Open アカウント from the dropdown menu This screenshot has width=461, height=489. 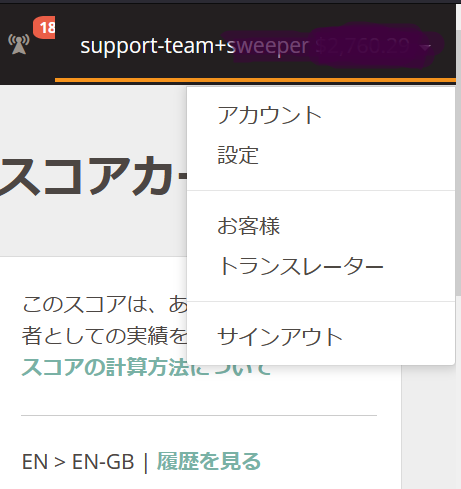[x=269, y=115]
